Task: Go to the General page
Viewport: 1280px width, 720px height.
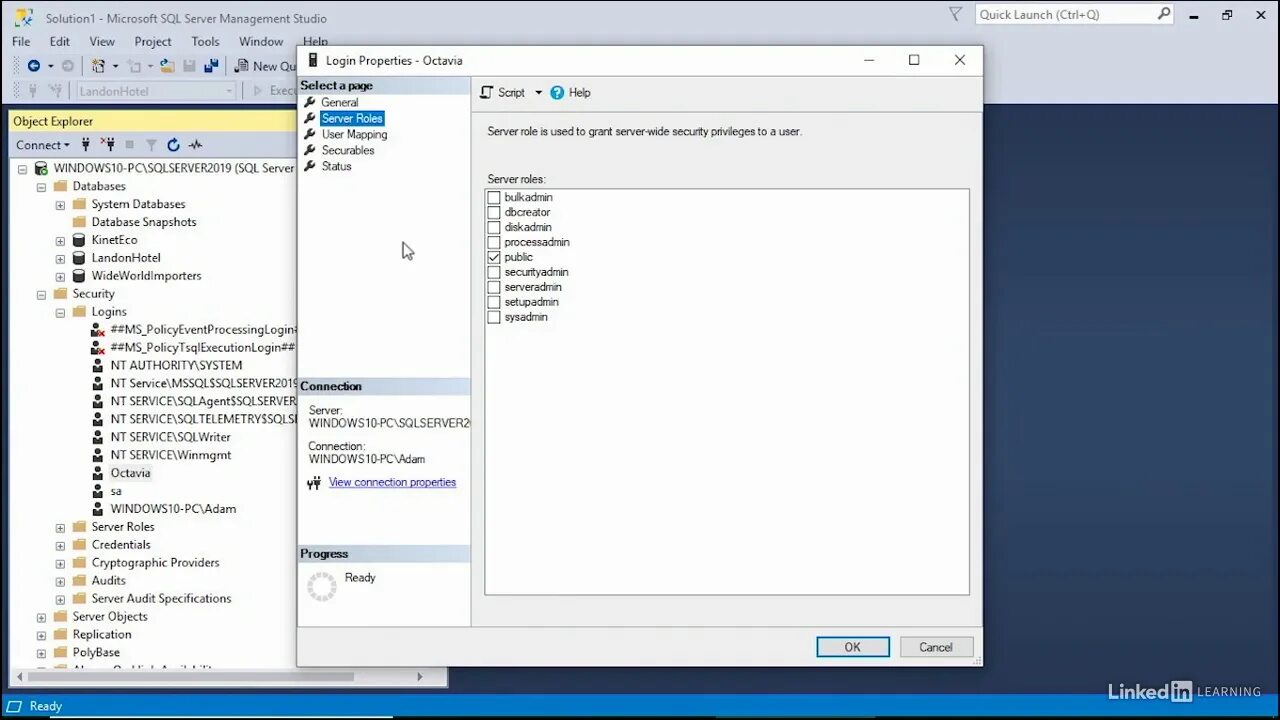Action: (x=339, y=102)
